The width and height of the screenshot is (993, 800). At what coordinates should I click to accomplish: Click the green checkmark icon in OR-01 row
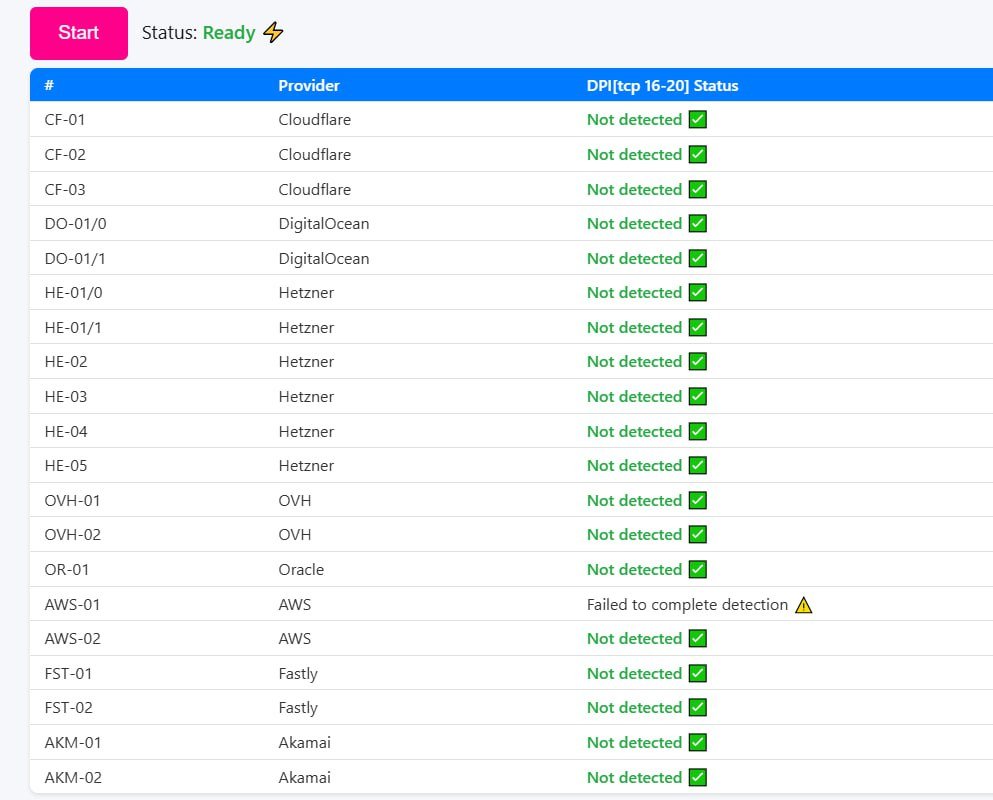[698, 570]
